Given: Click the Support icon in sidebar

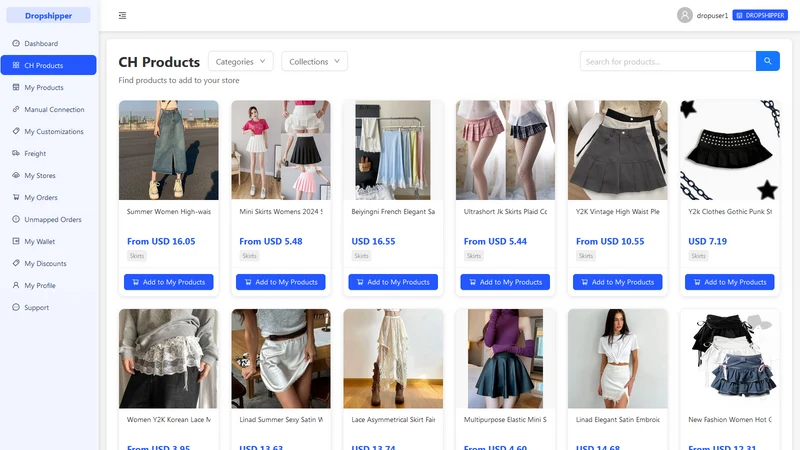Looking at the screenshot, I should (x=16, y=307).
